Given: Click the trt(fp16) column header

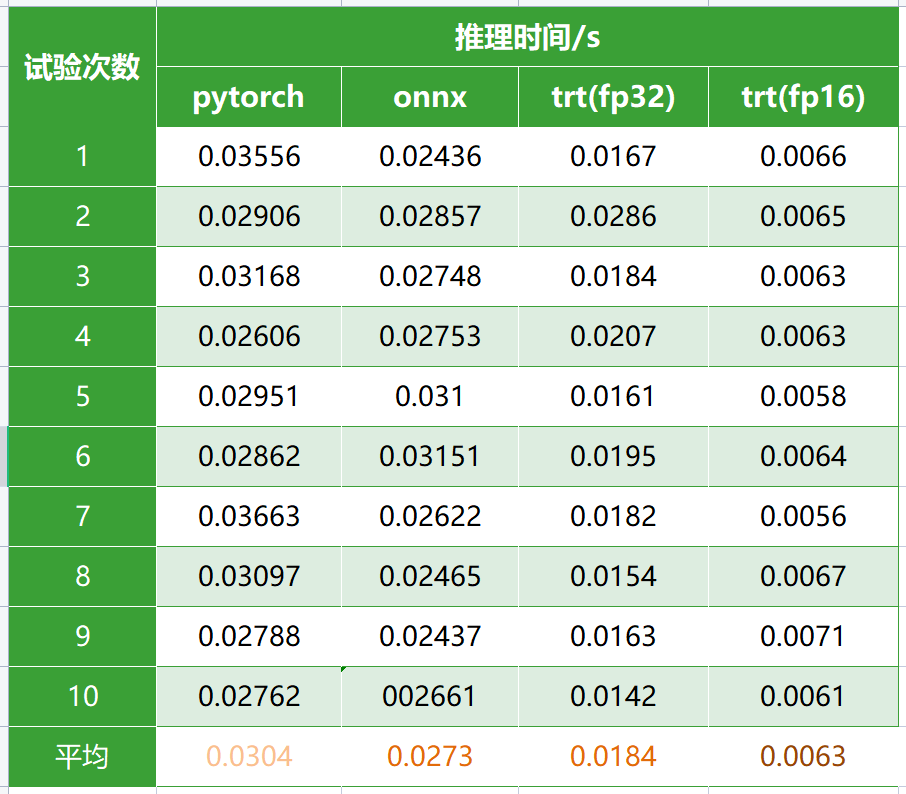Looking at the screenshot, I should pos(803,97).
